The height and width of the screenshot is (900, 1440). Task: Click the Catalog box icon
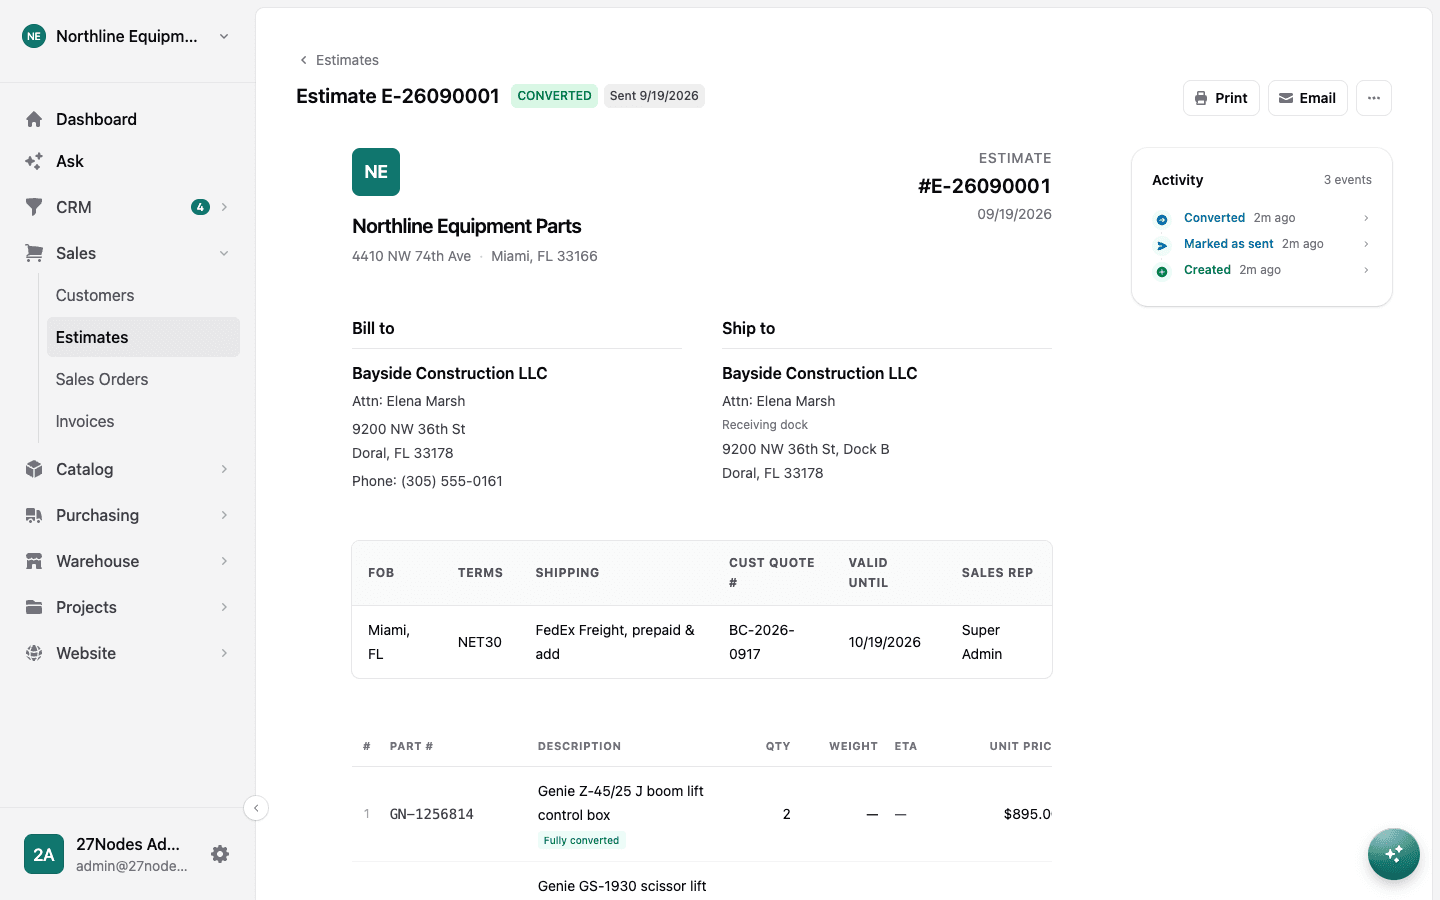click(34, 469)
